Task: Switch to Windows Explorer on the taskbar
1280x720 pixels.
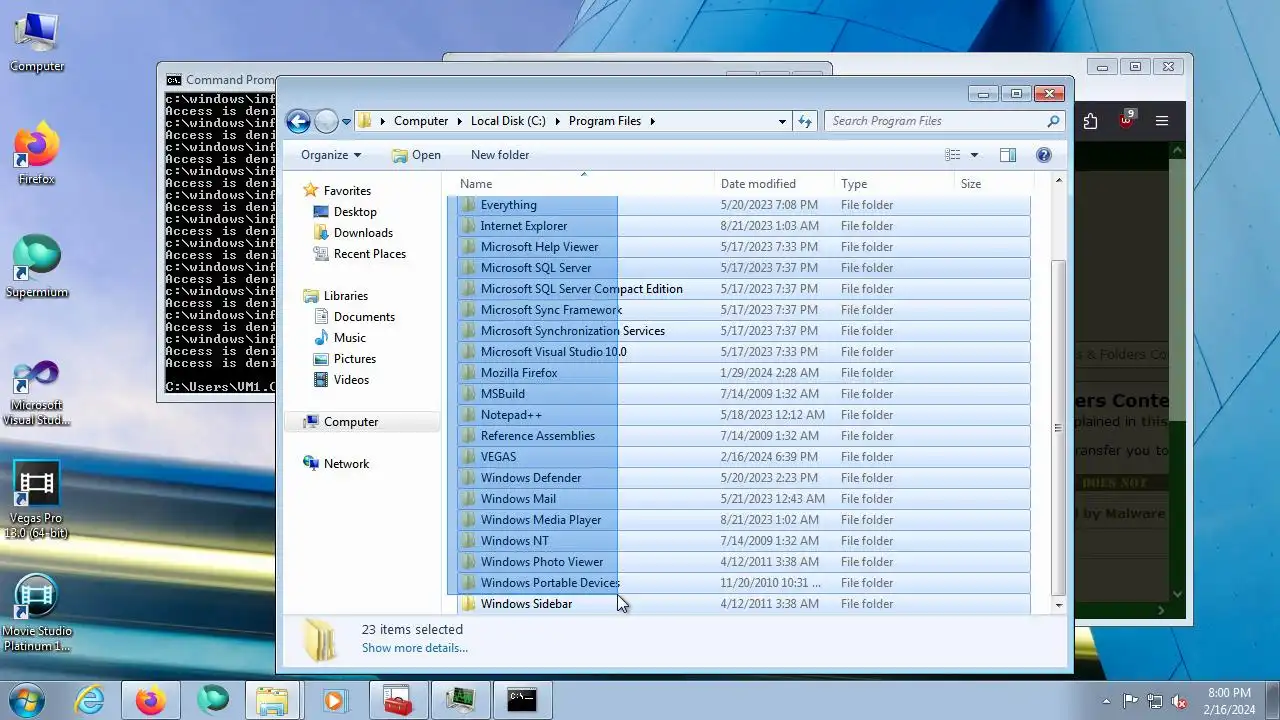Action: [x=273, y=700]
